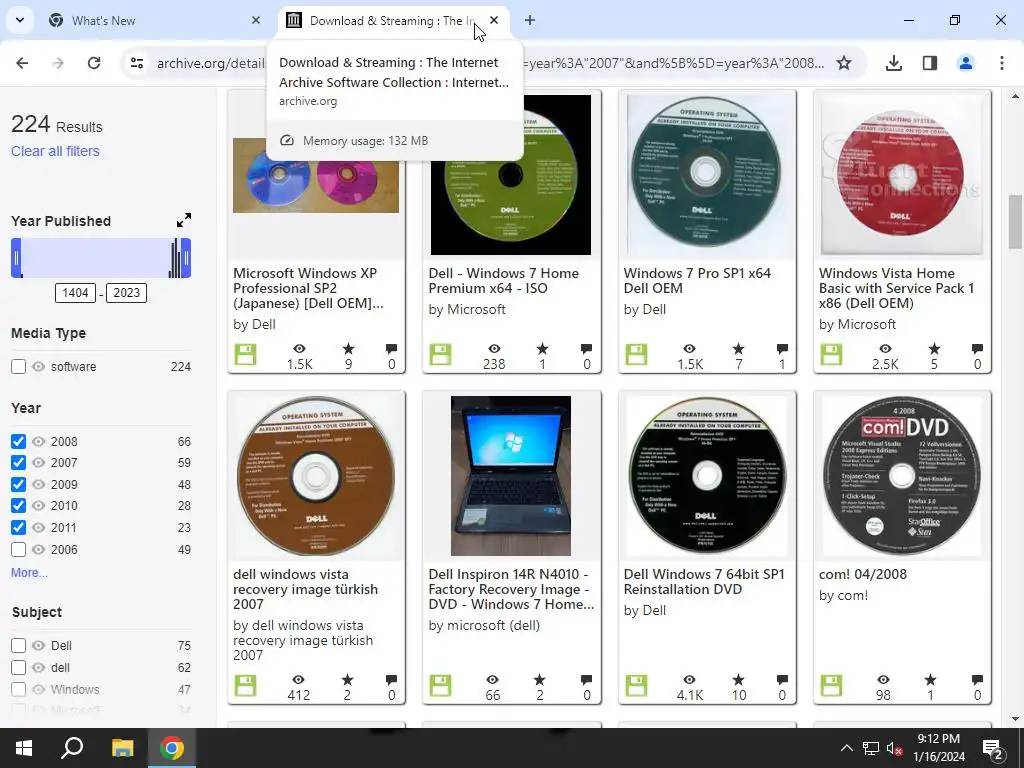Click the left handle of year slider
1024x768 pixels.
tap(16, 258)
